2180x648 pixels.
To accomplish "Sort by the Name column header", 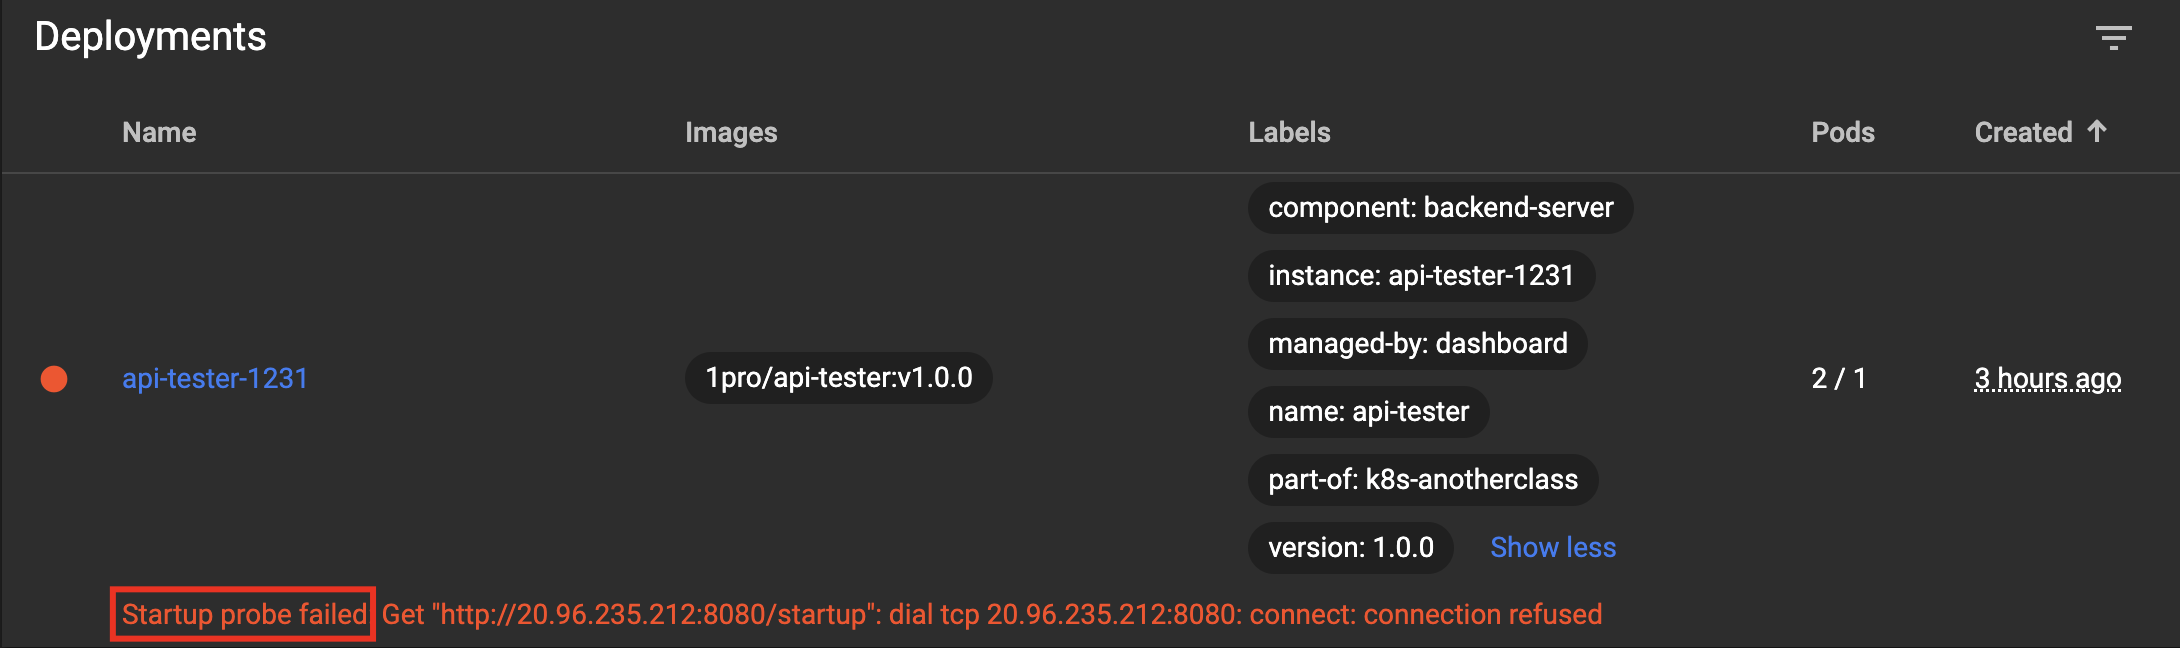I will 159,132.
